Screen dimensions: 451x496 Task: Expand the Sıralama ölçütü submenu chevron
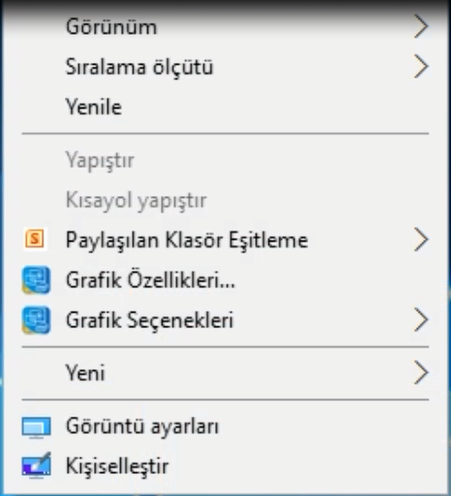pos(421,66)
